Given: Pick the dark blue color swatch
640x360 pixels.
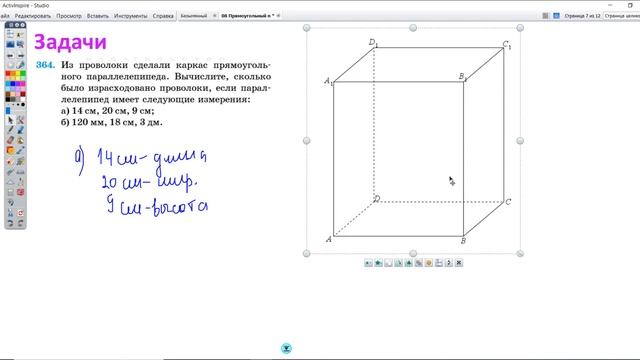Looking at the screenshot, I should pyautogui.click(x=13, y=84).
